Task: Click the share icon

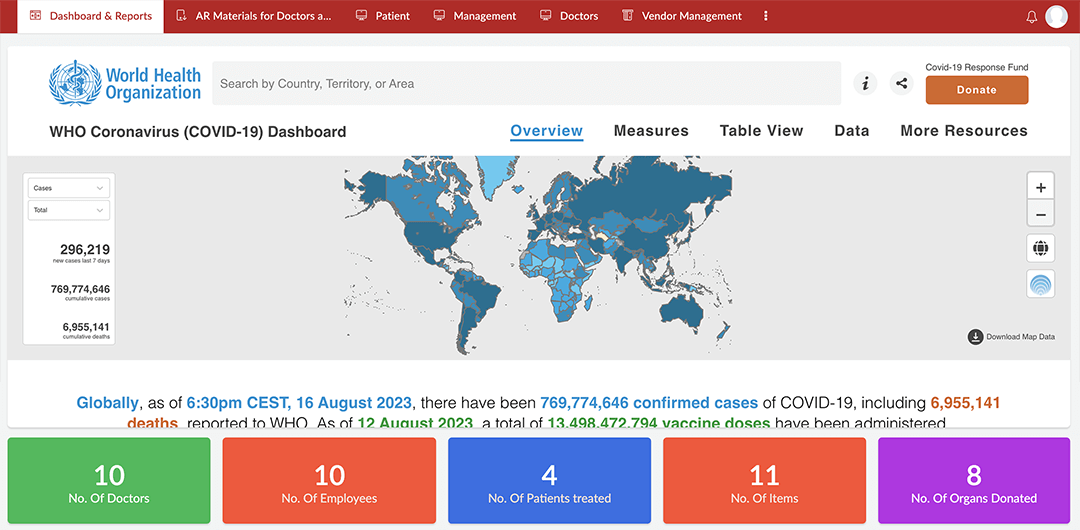Action: click(x=901, y=83)
